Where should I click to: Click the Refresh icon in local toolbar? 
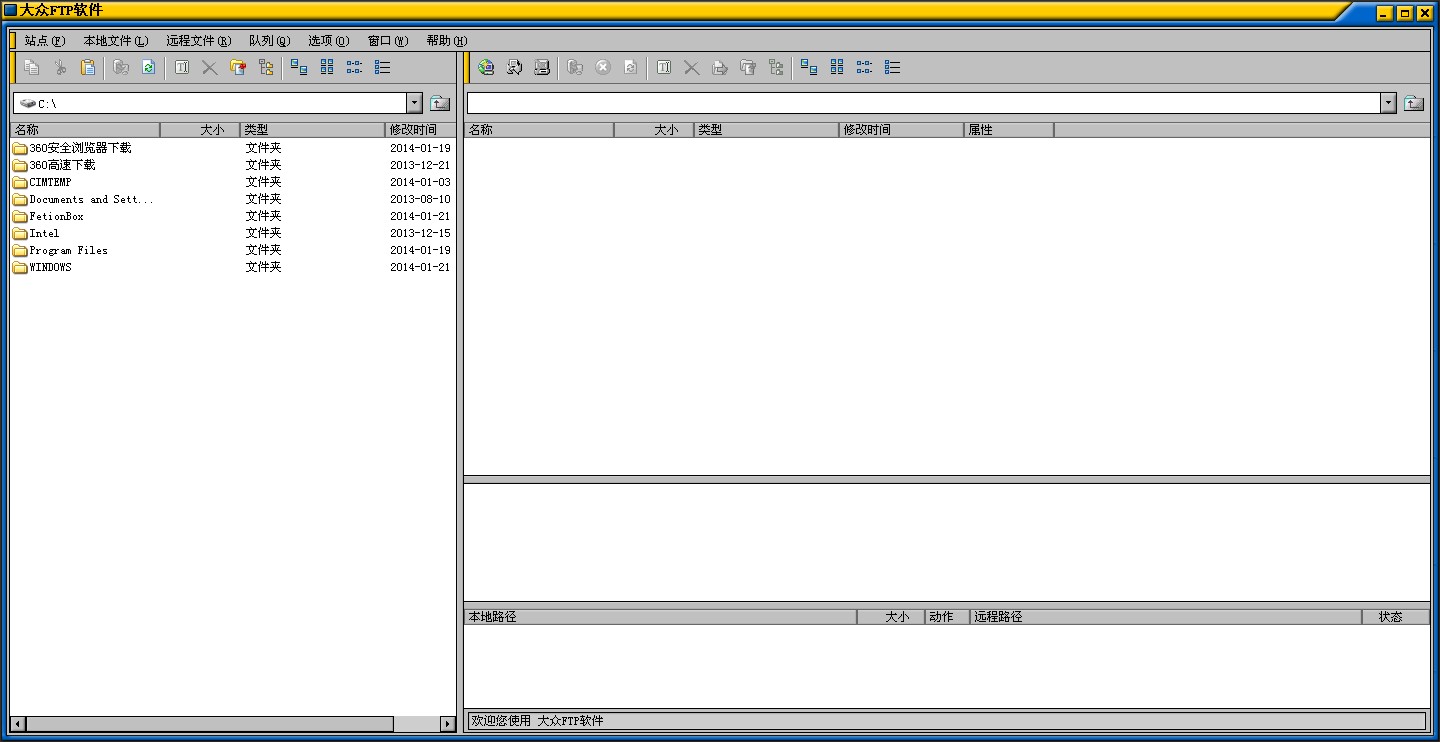(148, 67)
